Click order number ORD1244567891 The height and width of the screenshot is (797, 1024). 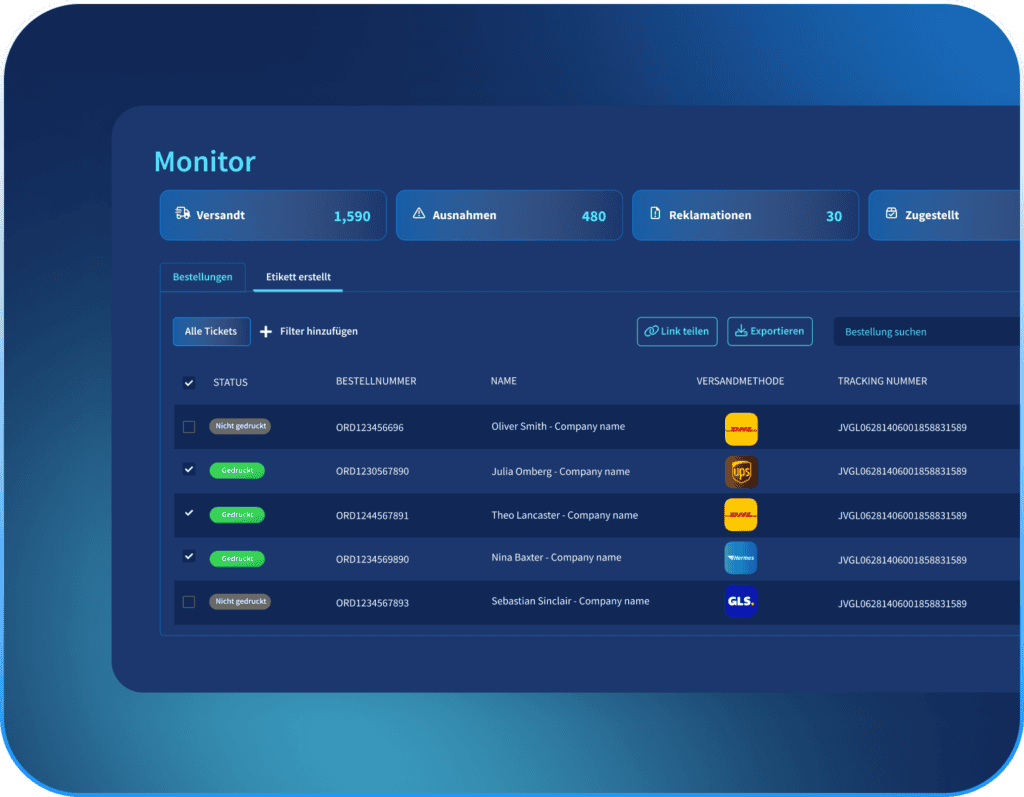[372, 515]
